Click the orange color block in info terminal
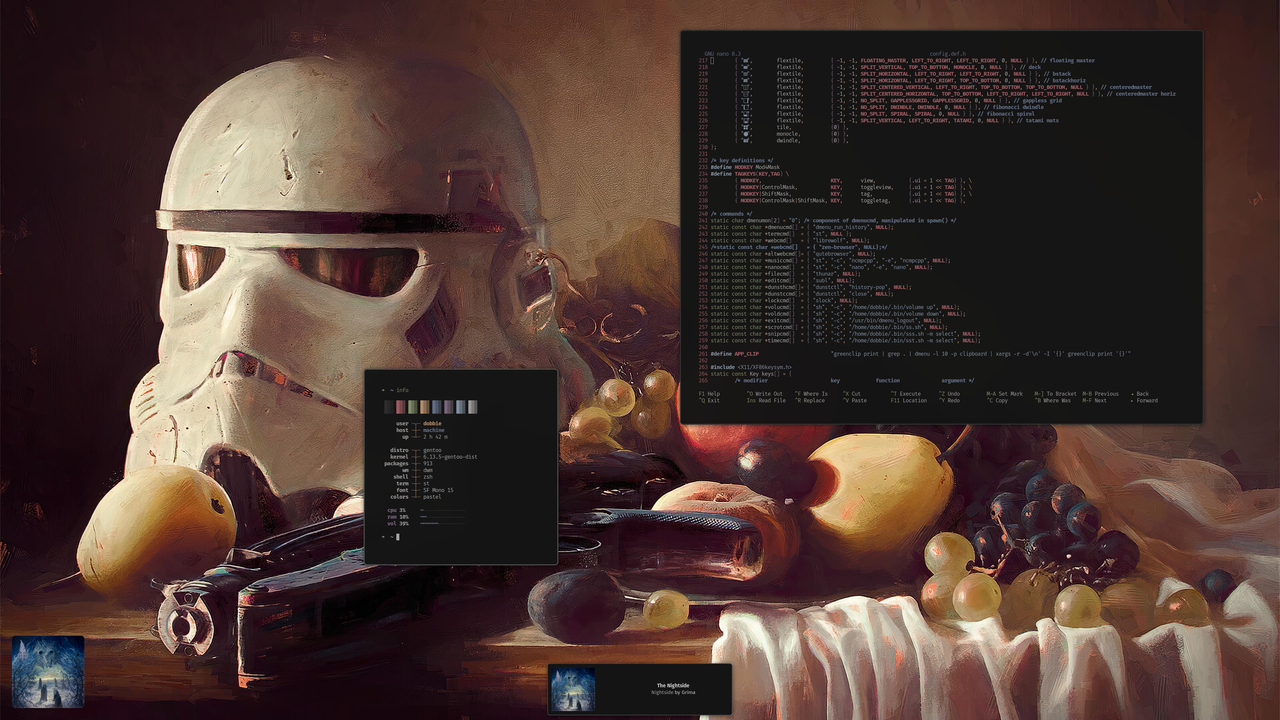1280x720 pixels. (x=425, y=407)
